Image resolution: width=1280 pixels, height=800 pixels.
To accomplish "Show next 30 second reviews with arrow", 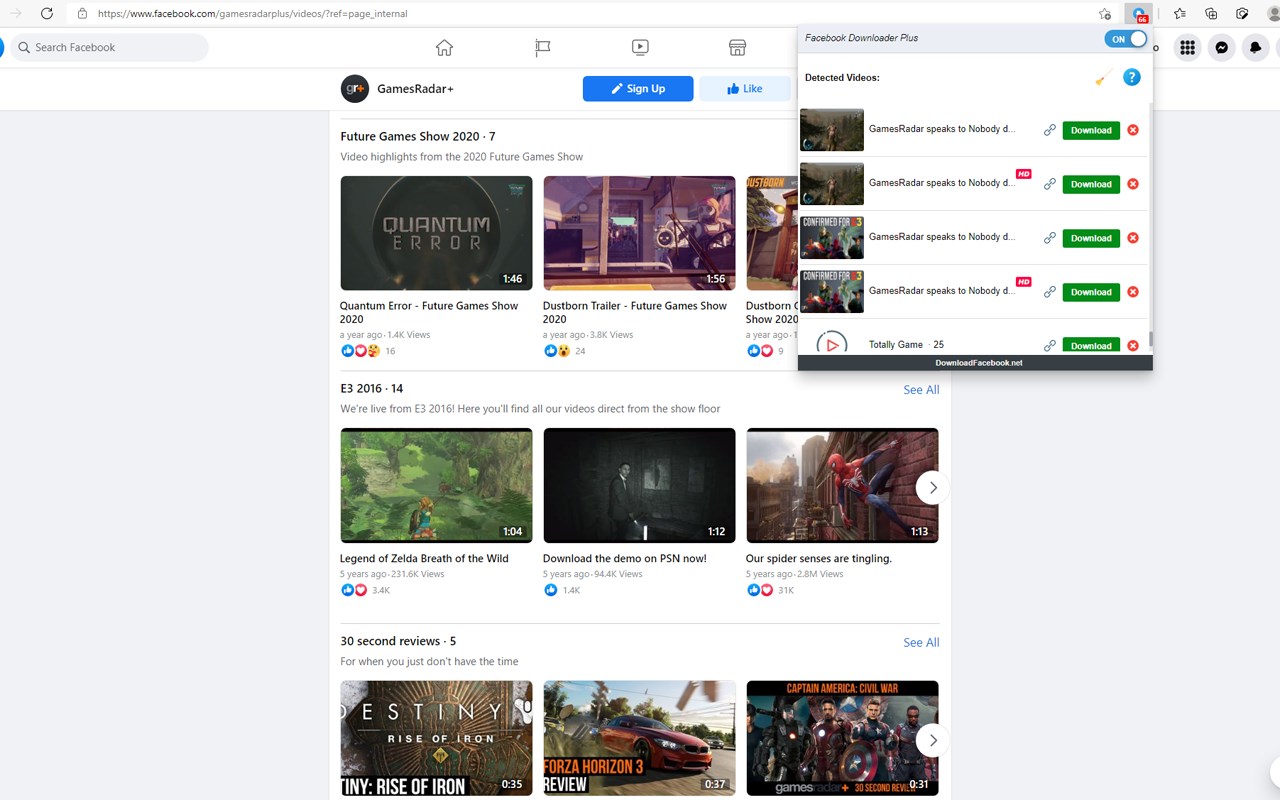I will [933, 740].
